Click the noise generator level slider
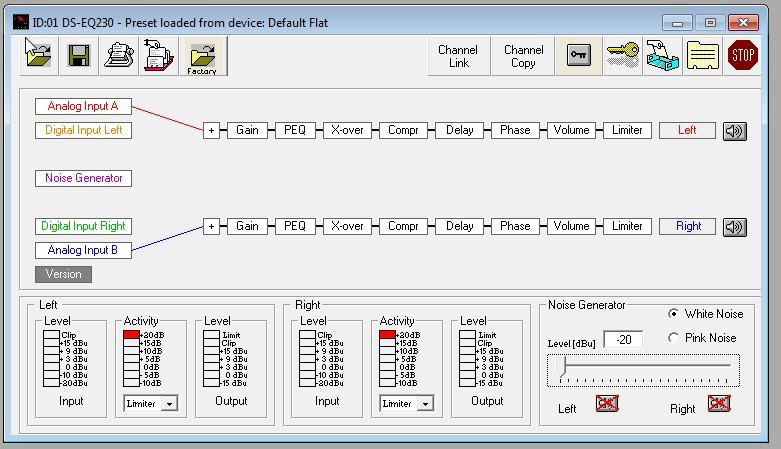The width and height of the screenshot is (781, 449). pos(643,369)
